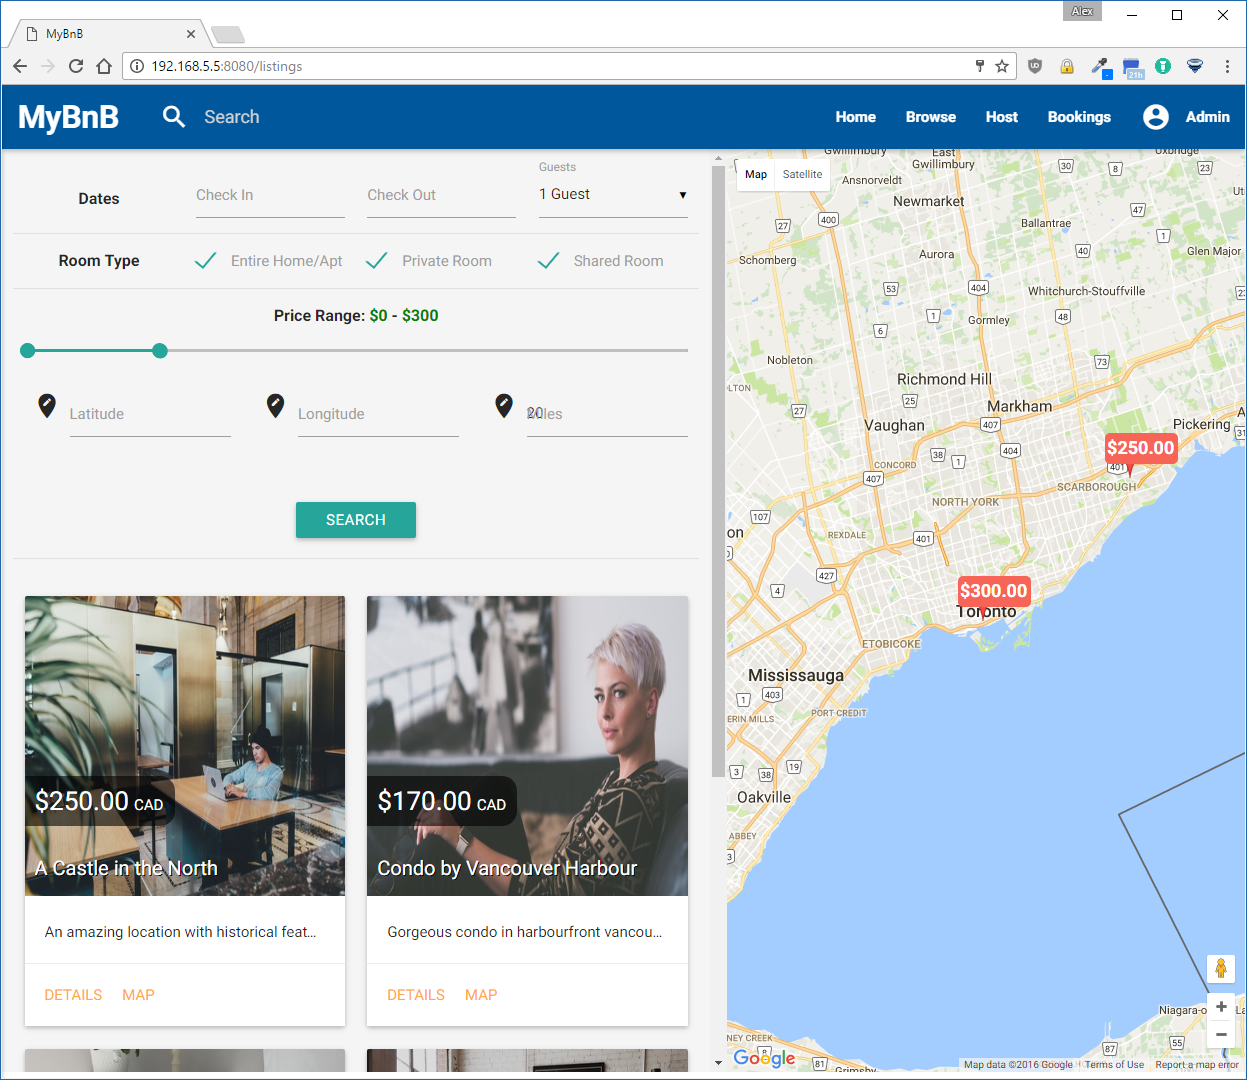
Task: Focus the navbar Search field
Action: click(232, 117)
